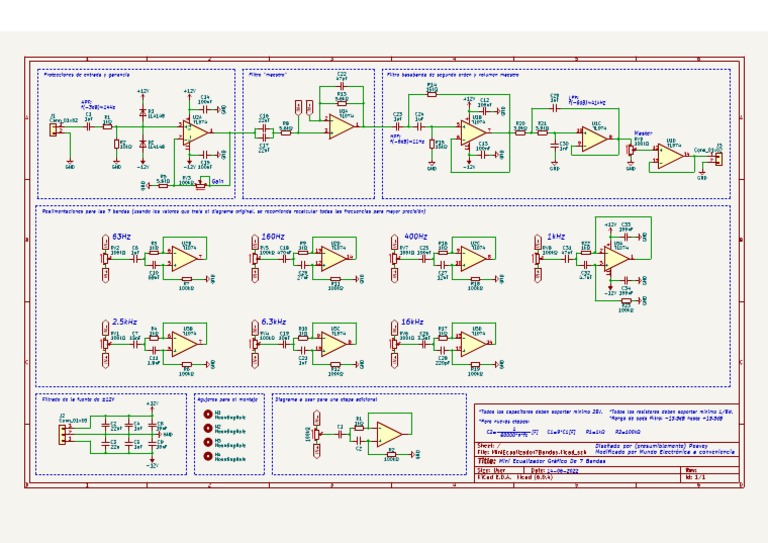This screenshot has height=543, width=768.
Task: Select the 400Hz band label
Action: click(416, 236)
